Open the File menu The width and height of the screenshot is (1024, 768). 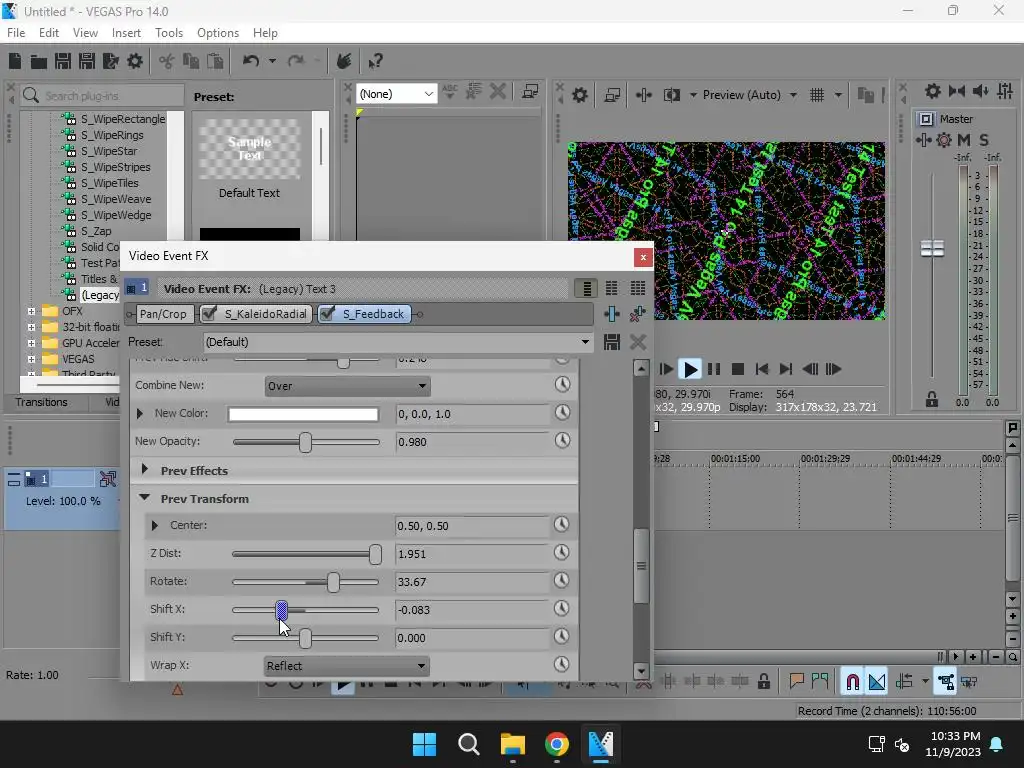[16, 33]
